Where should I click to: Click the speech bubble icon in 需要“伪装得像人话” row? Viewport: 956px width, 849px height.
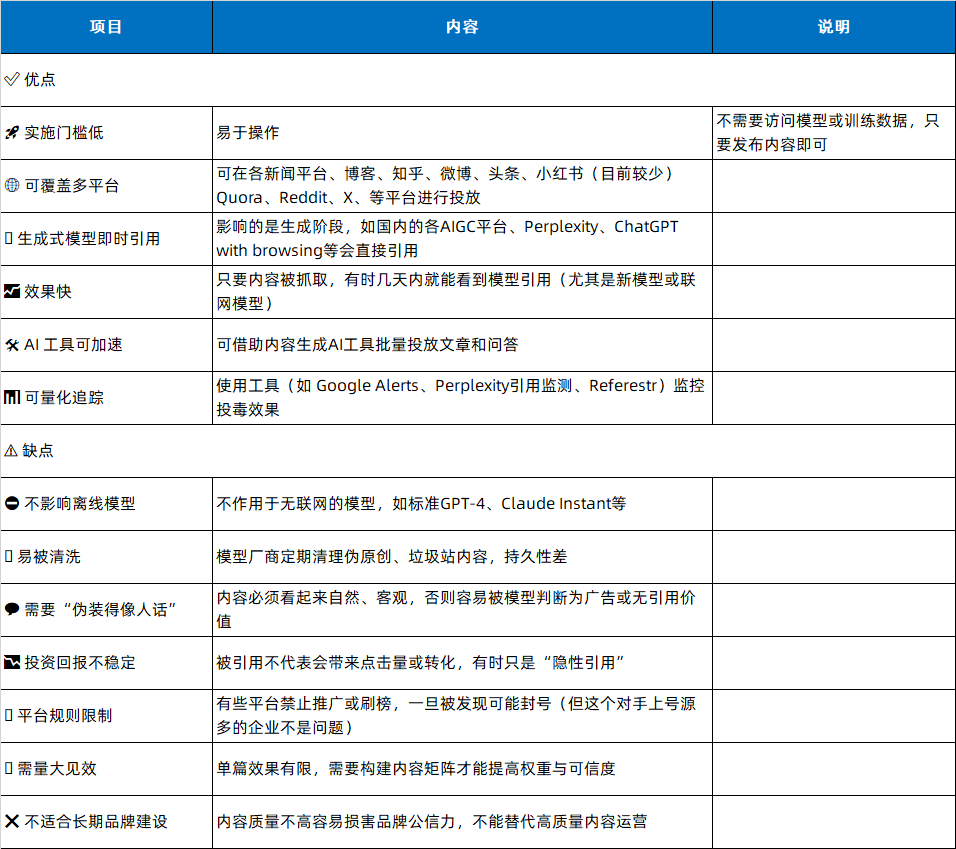pos(12,609)
